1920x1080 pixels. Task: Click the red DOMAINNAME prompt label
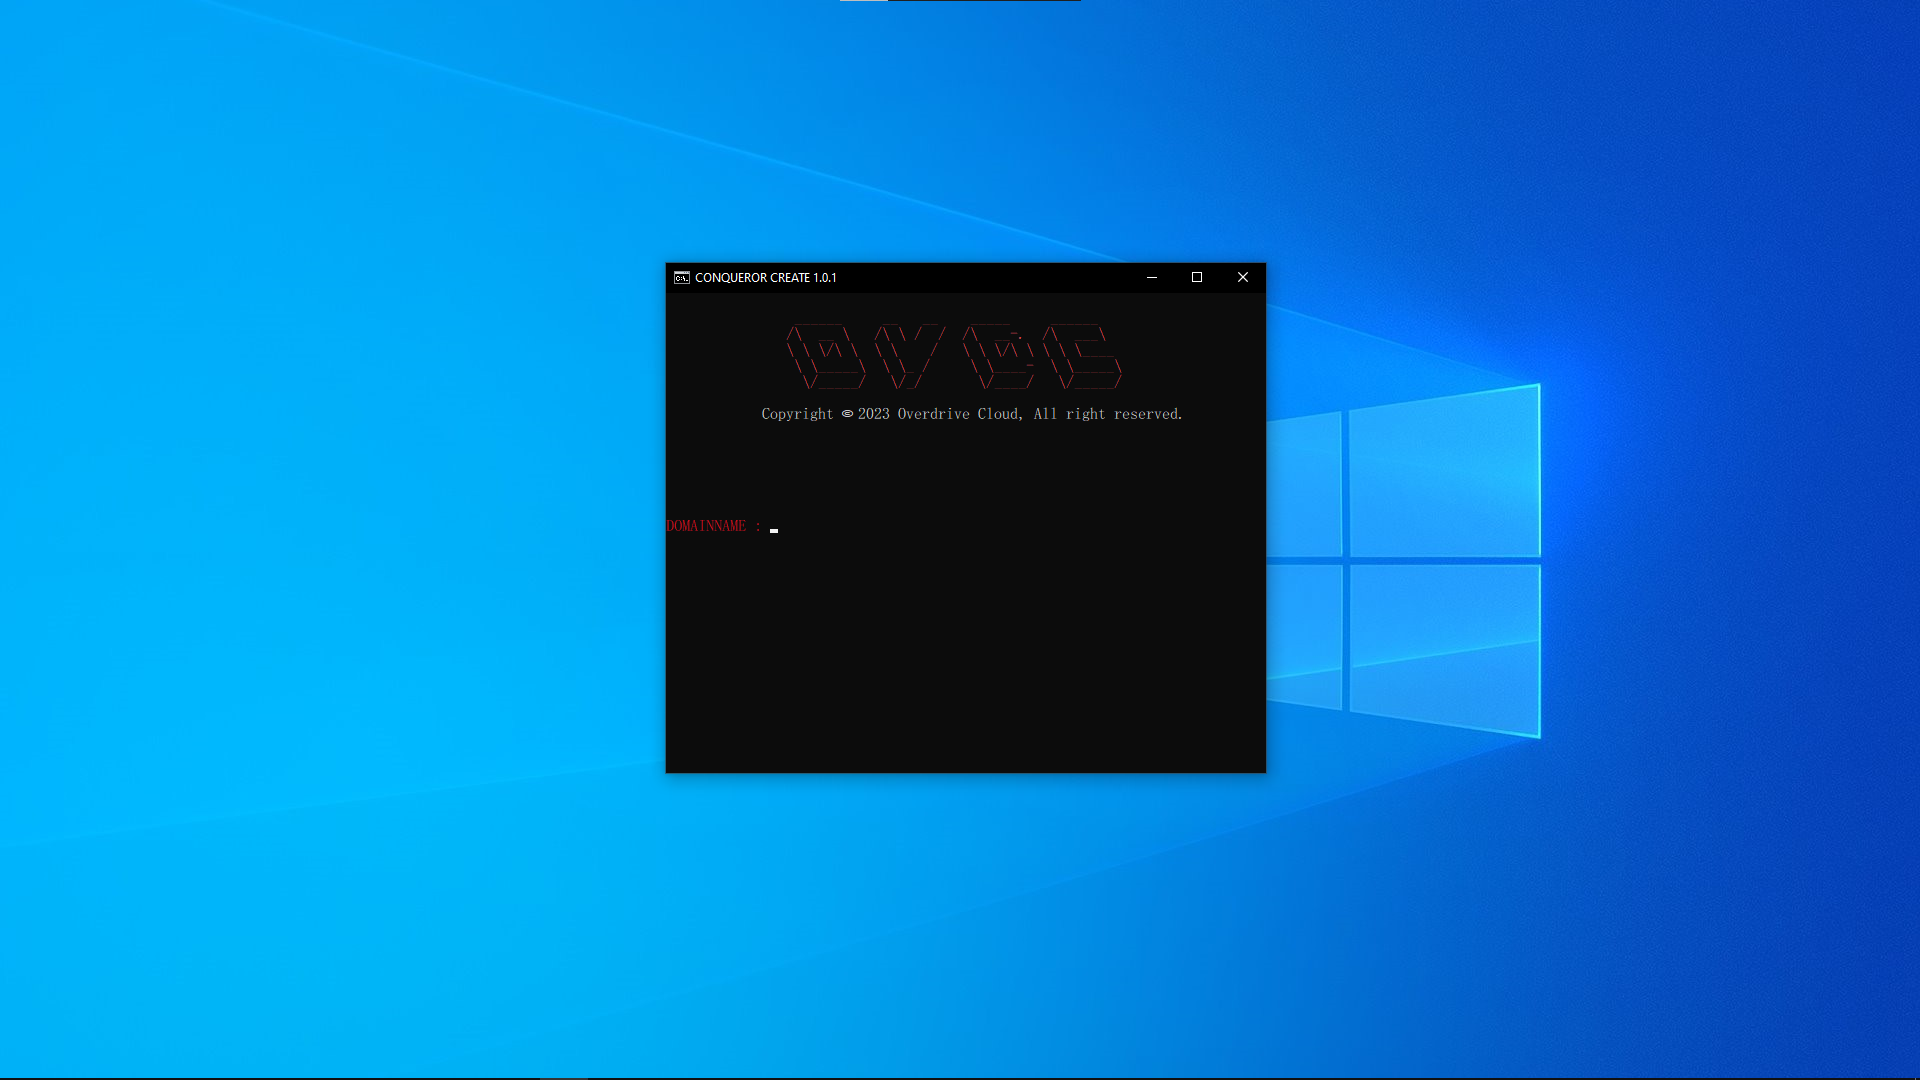tap(706, 526)
